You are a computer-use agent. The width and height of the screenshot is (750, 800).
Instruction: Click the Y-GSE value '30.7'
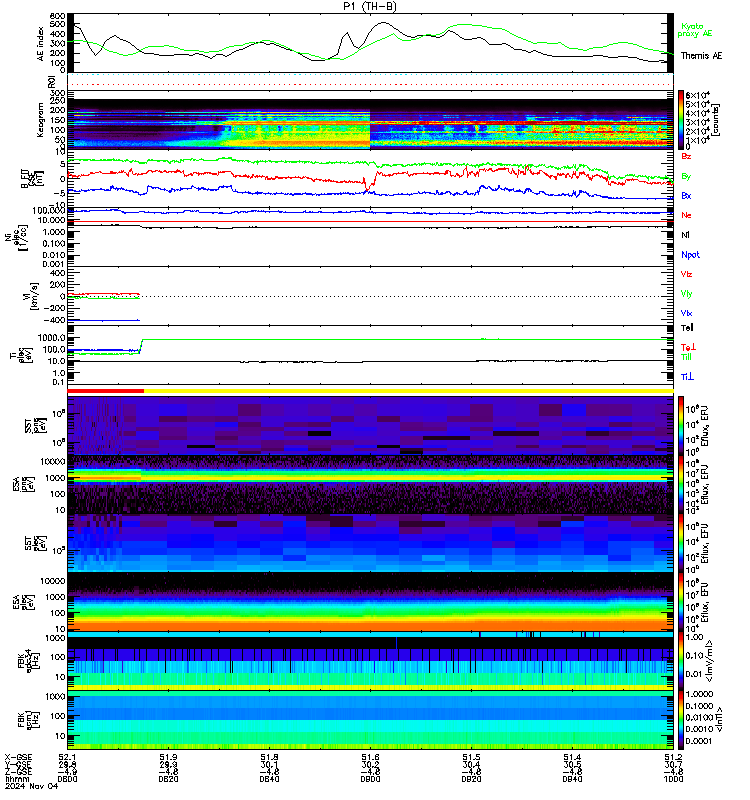tap(673, 765)
